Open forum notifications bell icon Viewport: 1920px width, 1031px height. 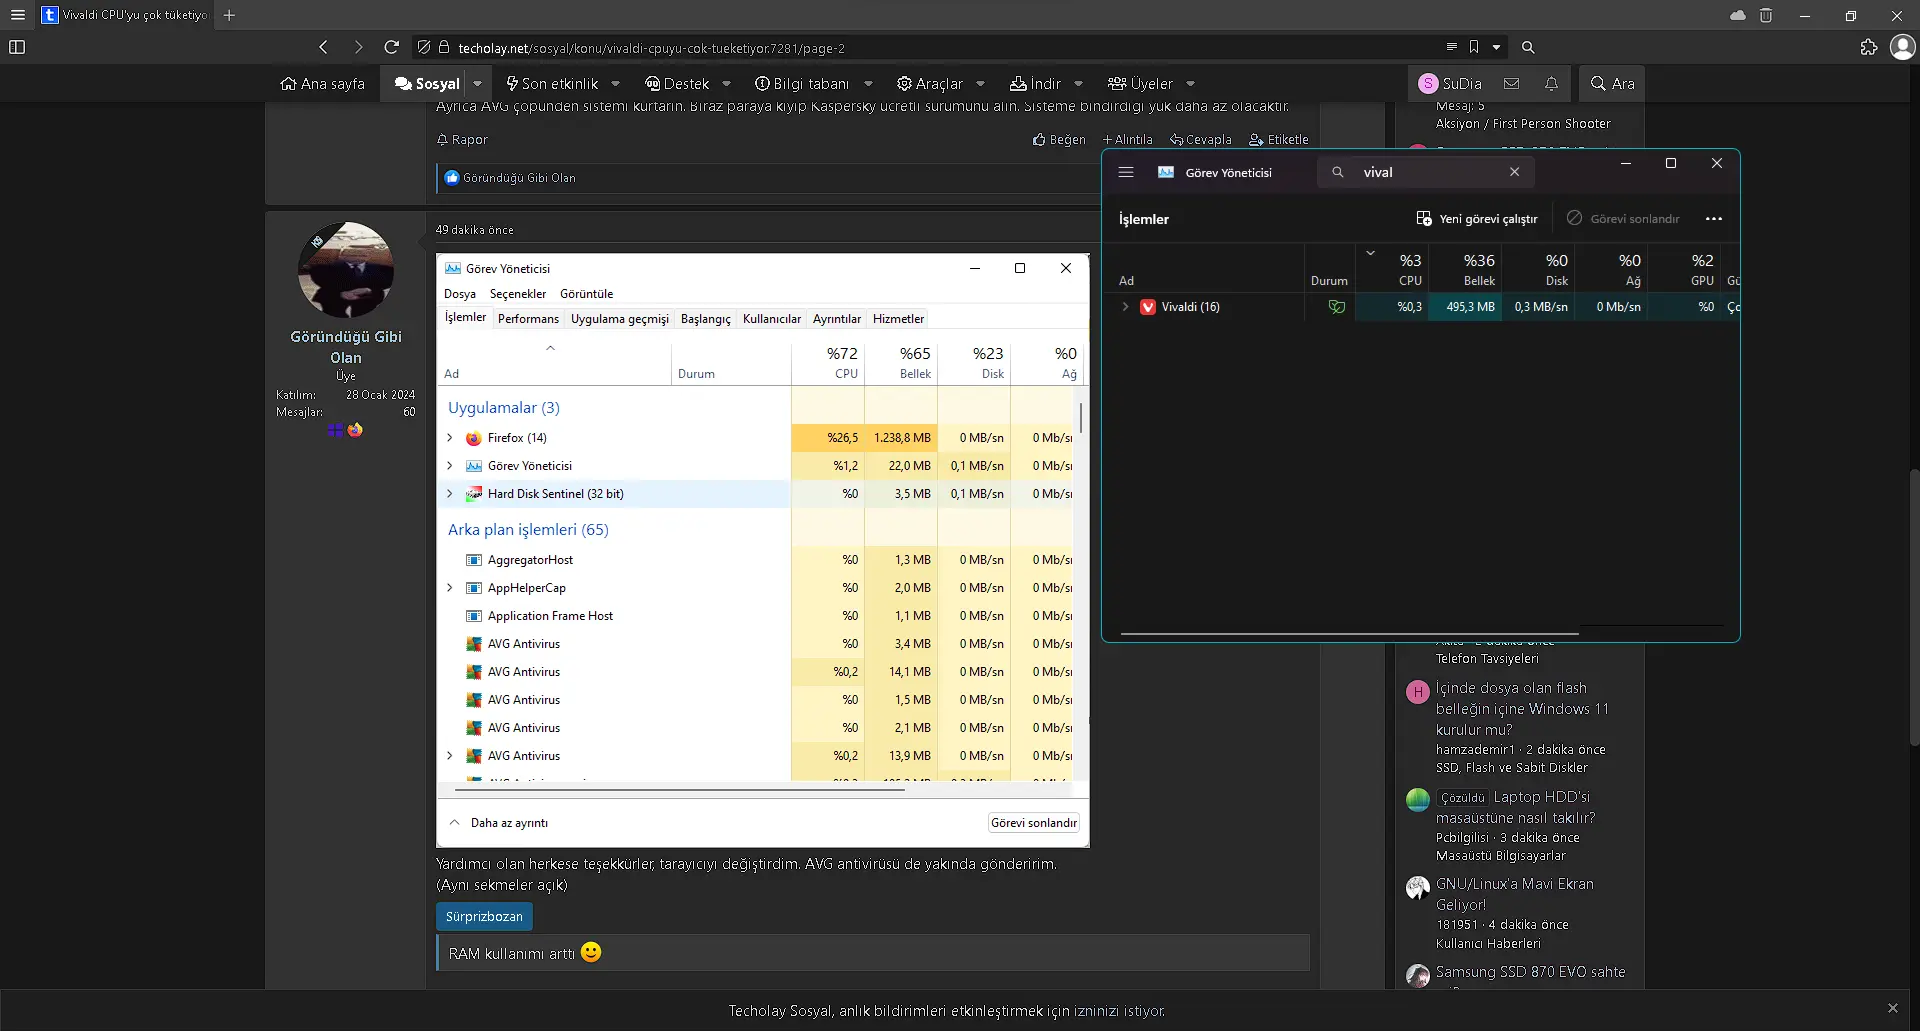tap(1551, 84)
